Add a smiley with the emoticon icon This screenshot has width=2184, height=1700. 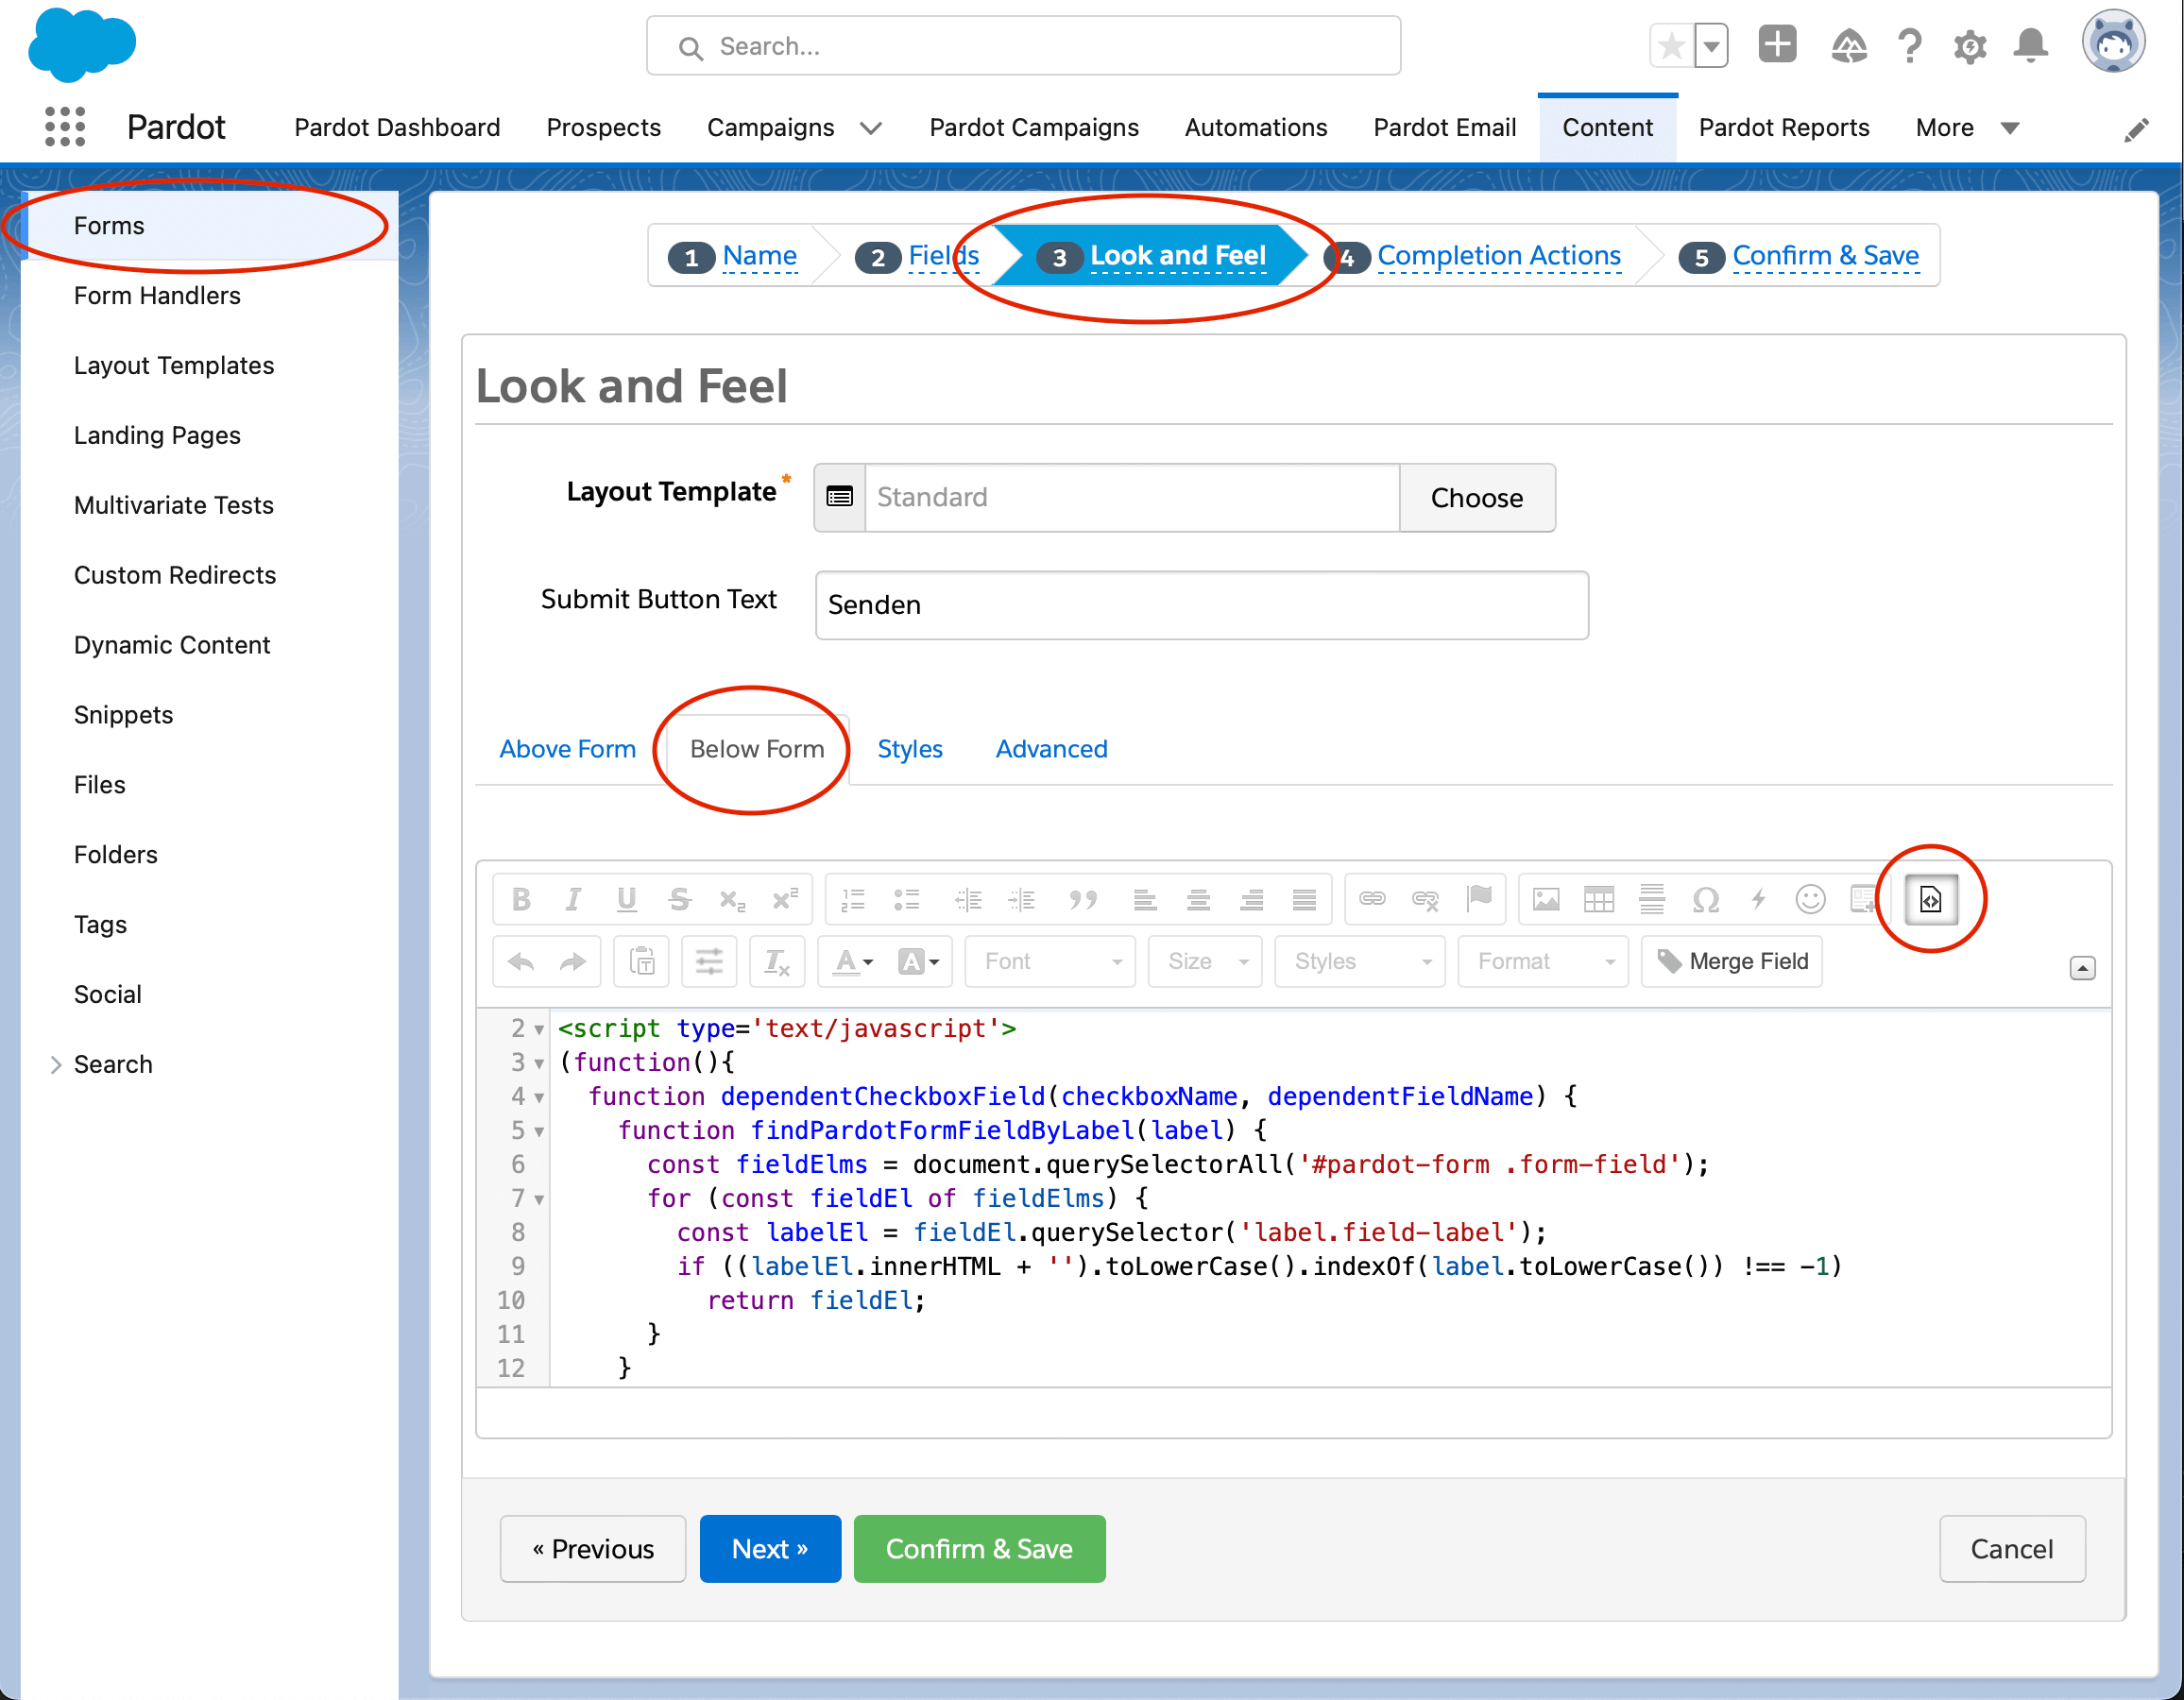pyautogui.click(x=1812, y=899)
